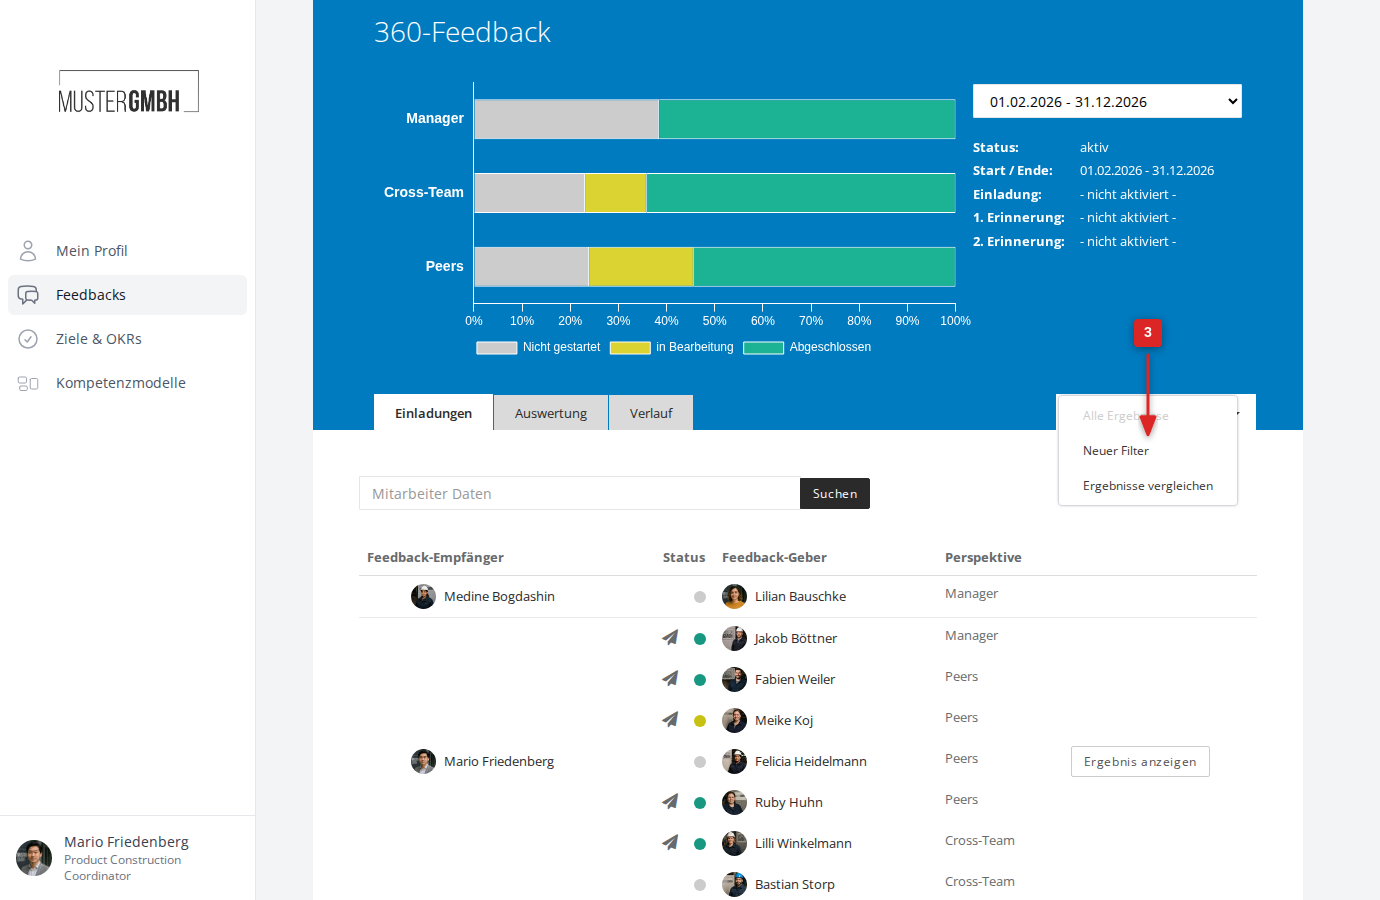Viewport: 1380px width, 900px height.
Task: Open Kompetenzmodelle in the sidebar
Action: pos(127,383)
